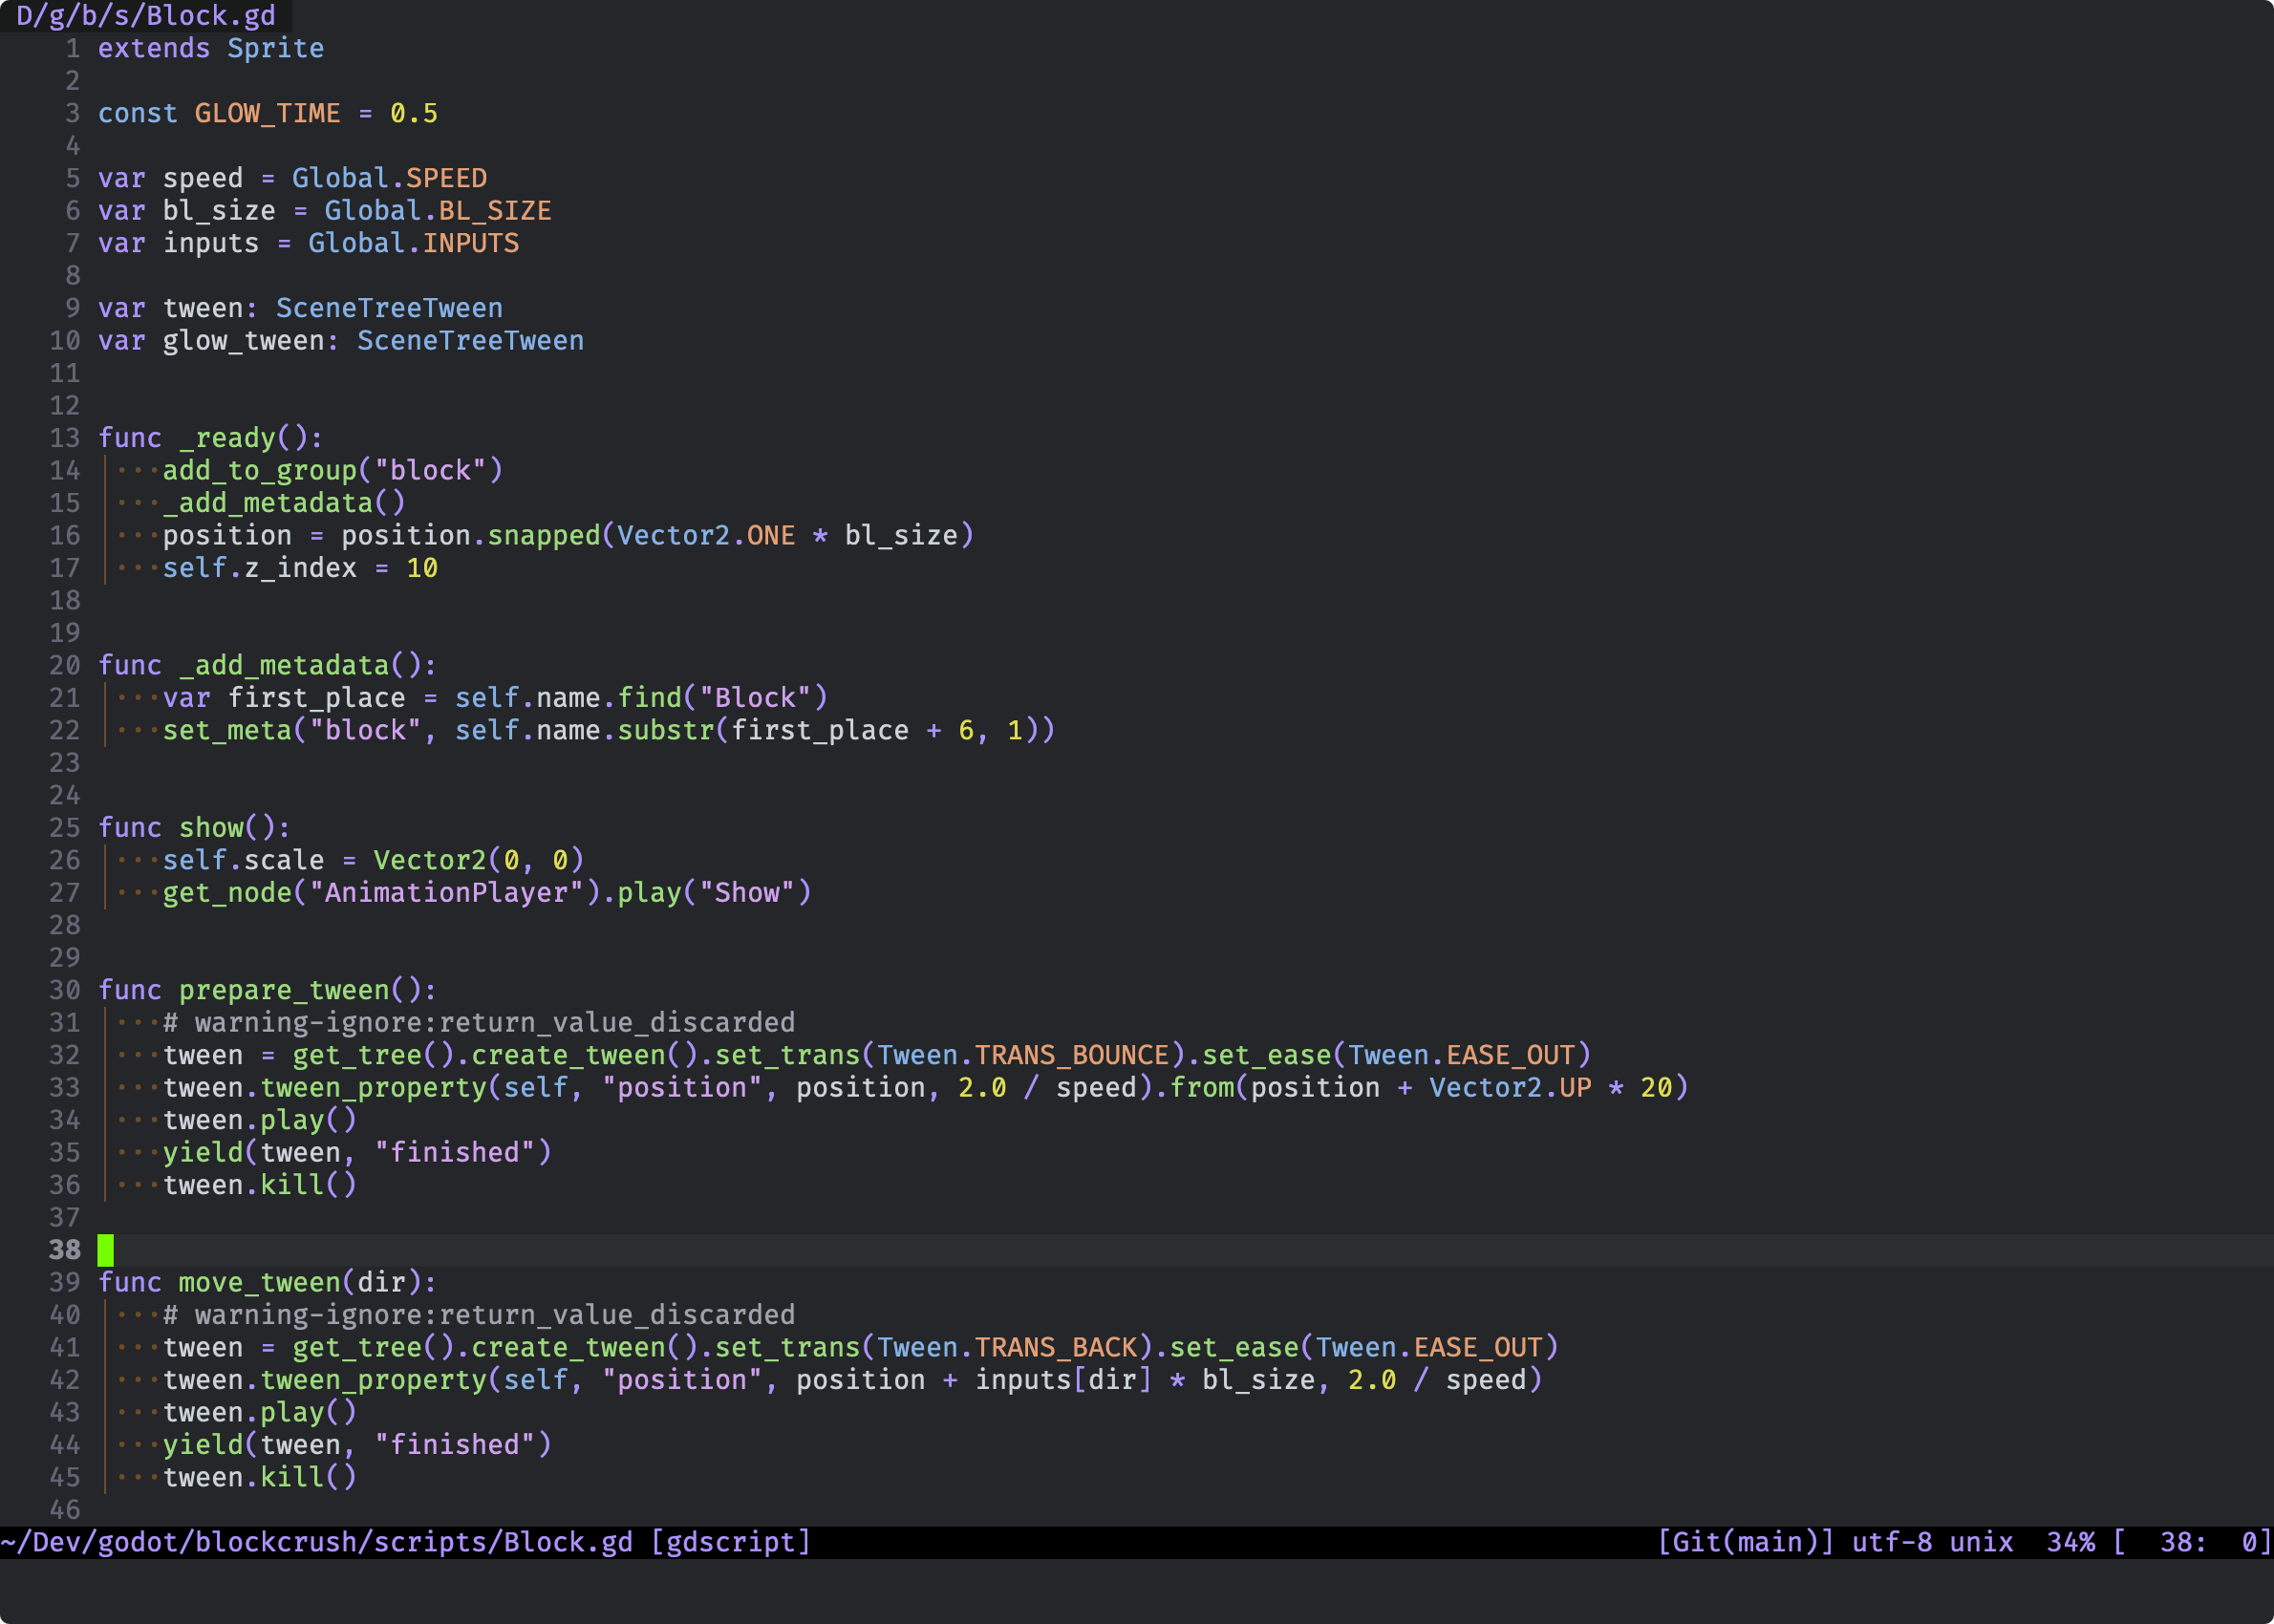2274x1624 pixels.
Task: Click line number 46 in the gutter
Action: tap(65, 1510)
